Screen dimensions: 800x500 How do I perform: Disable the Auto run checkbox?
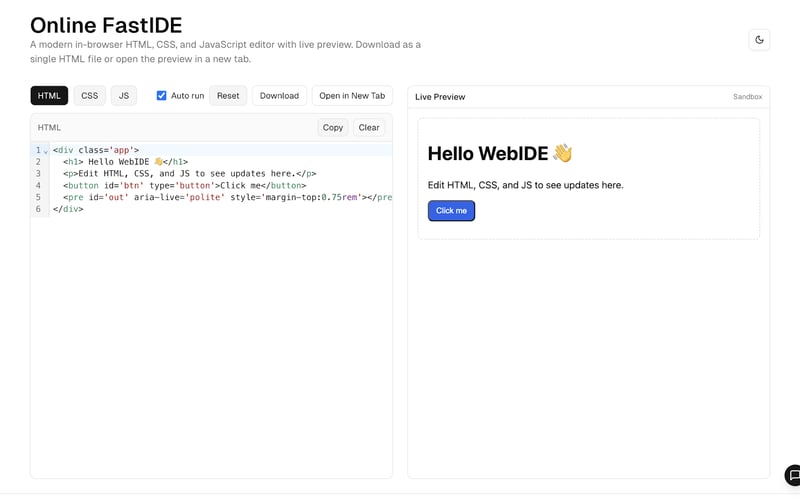tap(161, 95)
